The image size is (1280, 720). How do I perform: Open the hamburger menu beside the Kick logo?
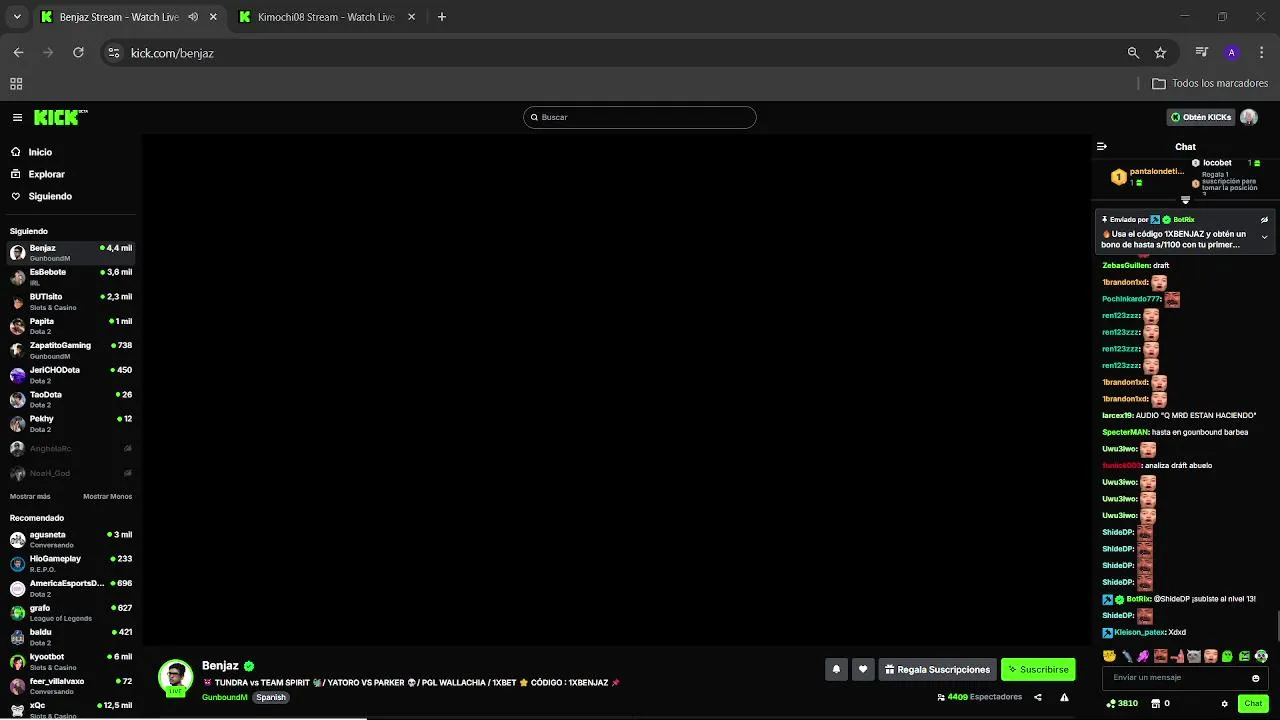coord(17,117)
